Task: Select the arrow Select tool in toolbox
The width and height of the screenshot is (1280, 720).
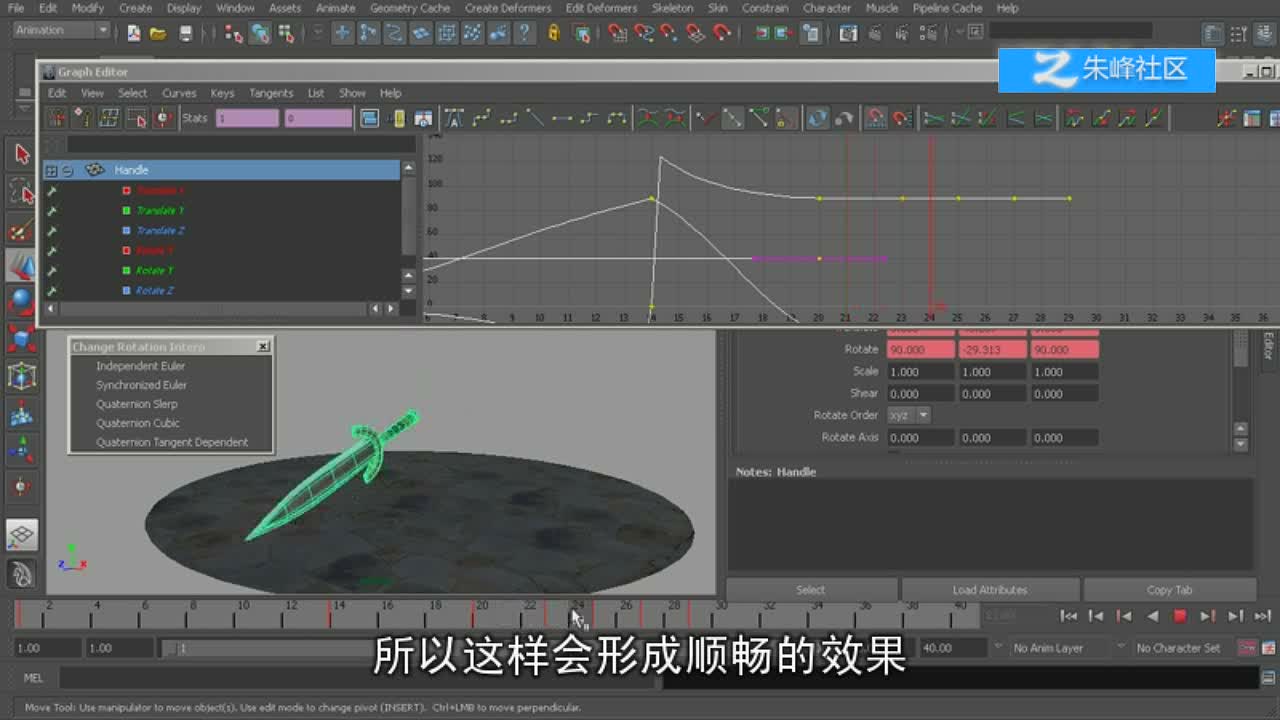Action: tap(22, 154)
